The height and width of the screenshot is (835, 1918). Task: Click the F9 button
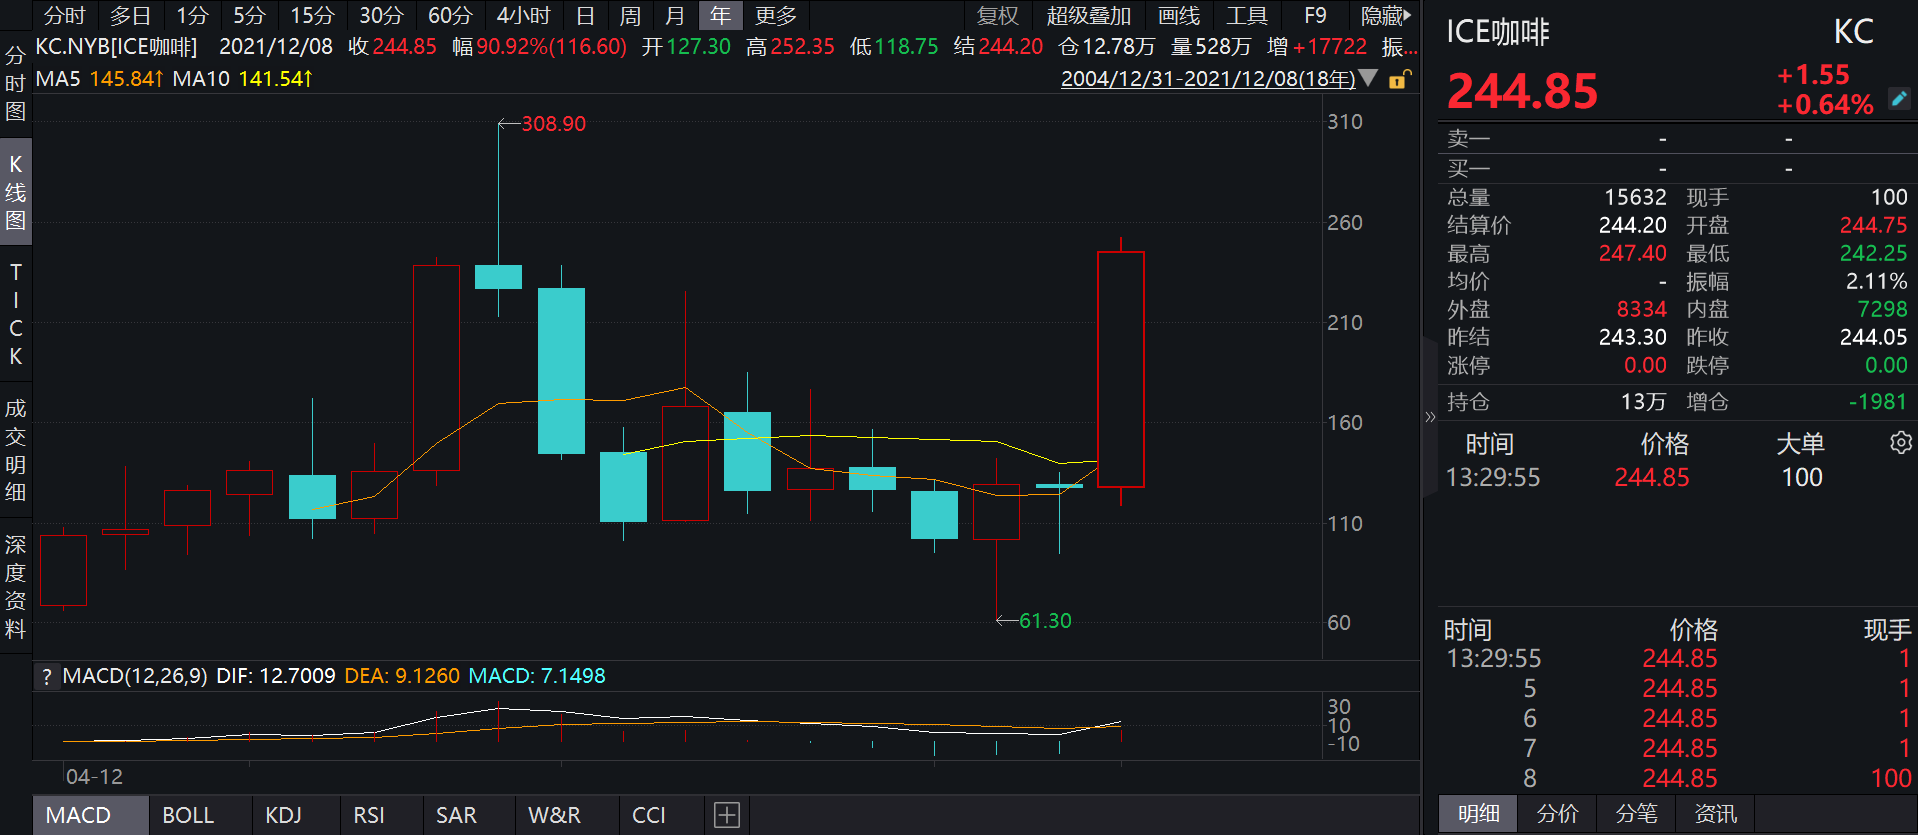coord(1316,16)
